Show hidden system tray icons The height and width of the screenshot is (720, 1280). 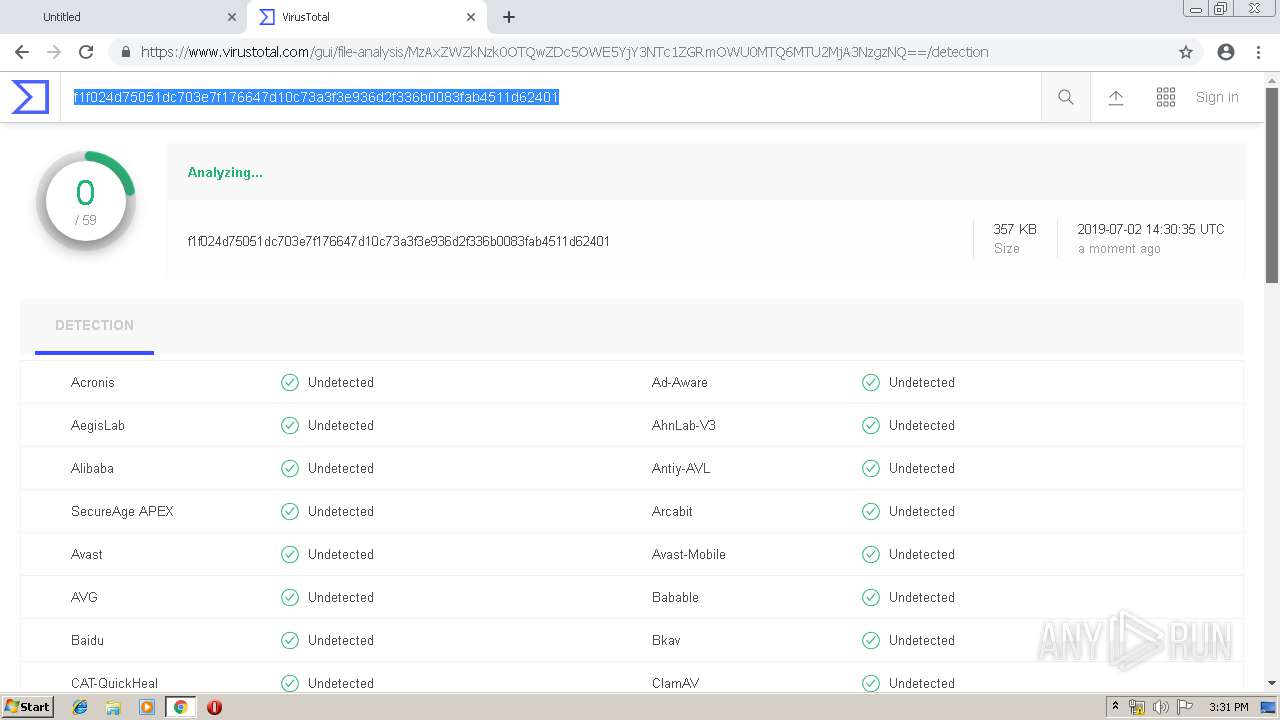(1115, 707)
